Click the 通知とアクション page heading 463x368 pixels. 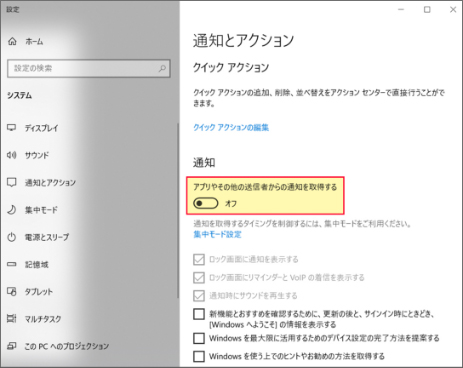point(243,40)
